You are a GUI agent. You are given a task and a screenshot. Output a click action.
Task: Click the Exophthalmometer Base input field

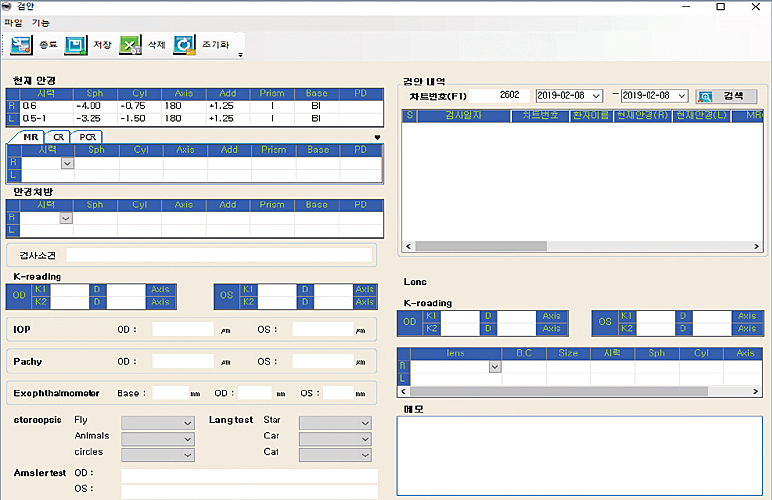pyautogui.click(x=171, y=393)
